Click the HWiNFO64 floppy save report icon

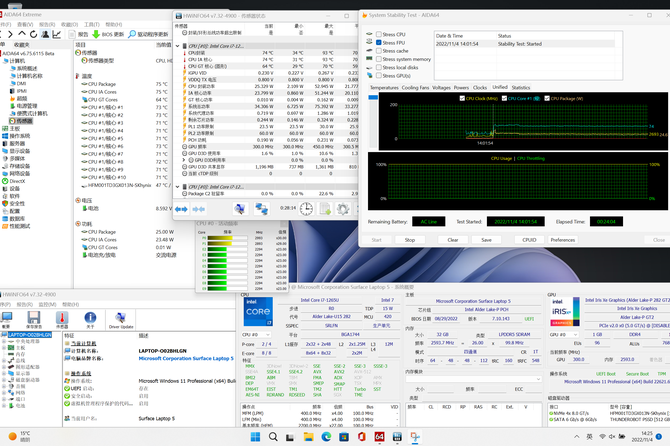(34, 317)
